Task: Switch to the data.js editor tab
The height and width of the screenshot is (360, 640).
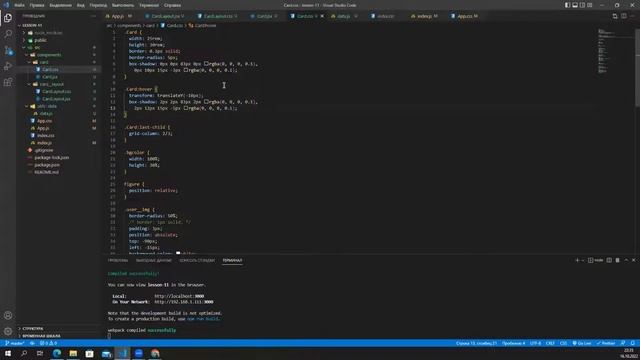Action: click(343, 16)
